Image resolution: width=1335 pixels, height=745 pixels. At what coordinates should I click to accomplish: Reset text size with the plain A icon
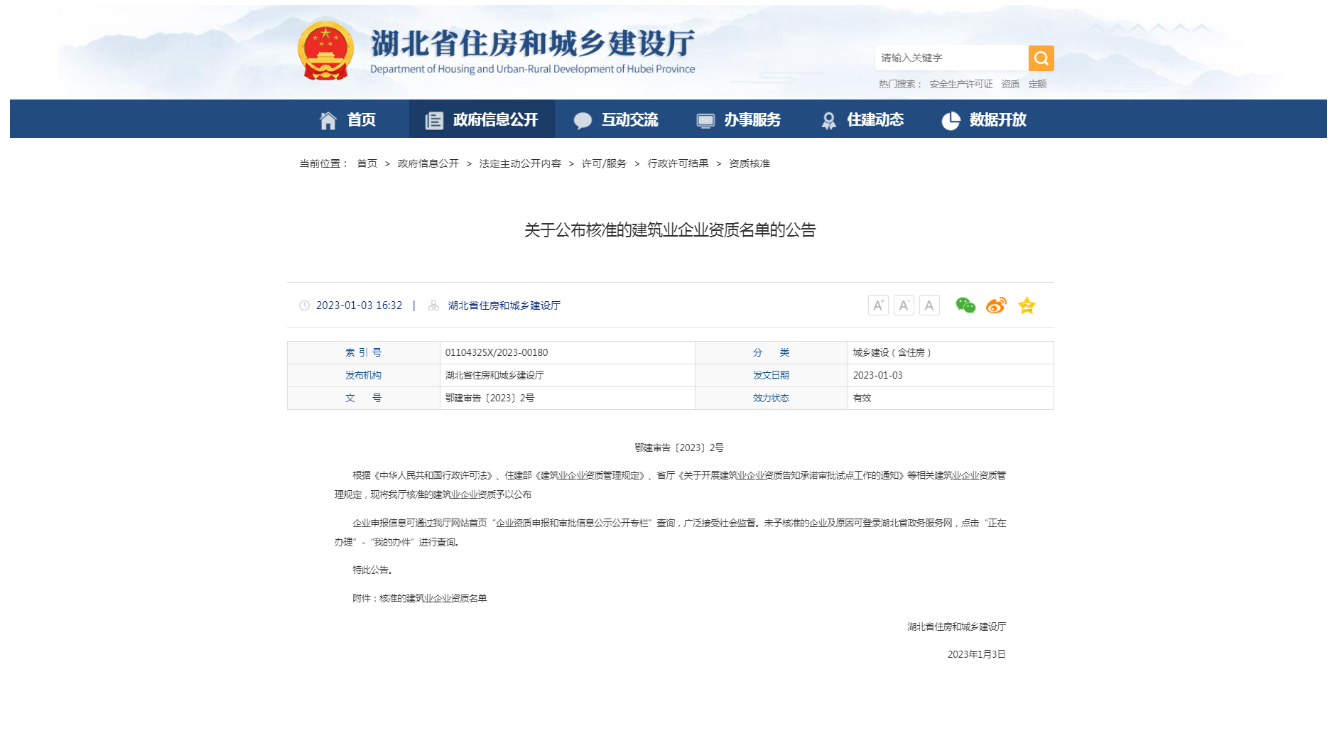[929, 305]
